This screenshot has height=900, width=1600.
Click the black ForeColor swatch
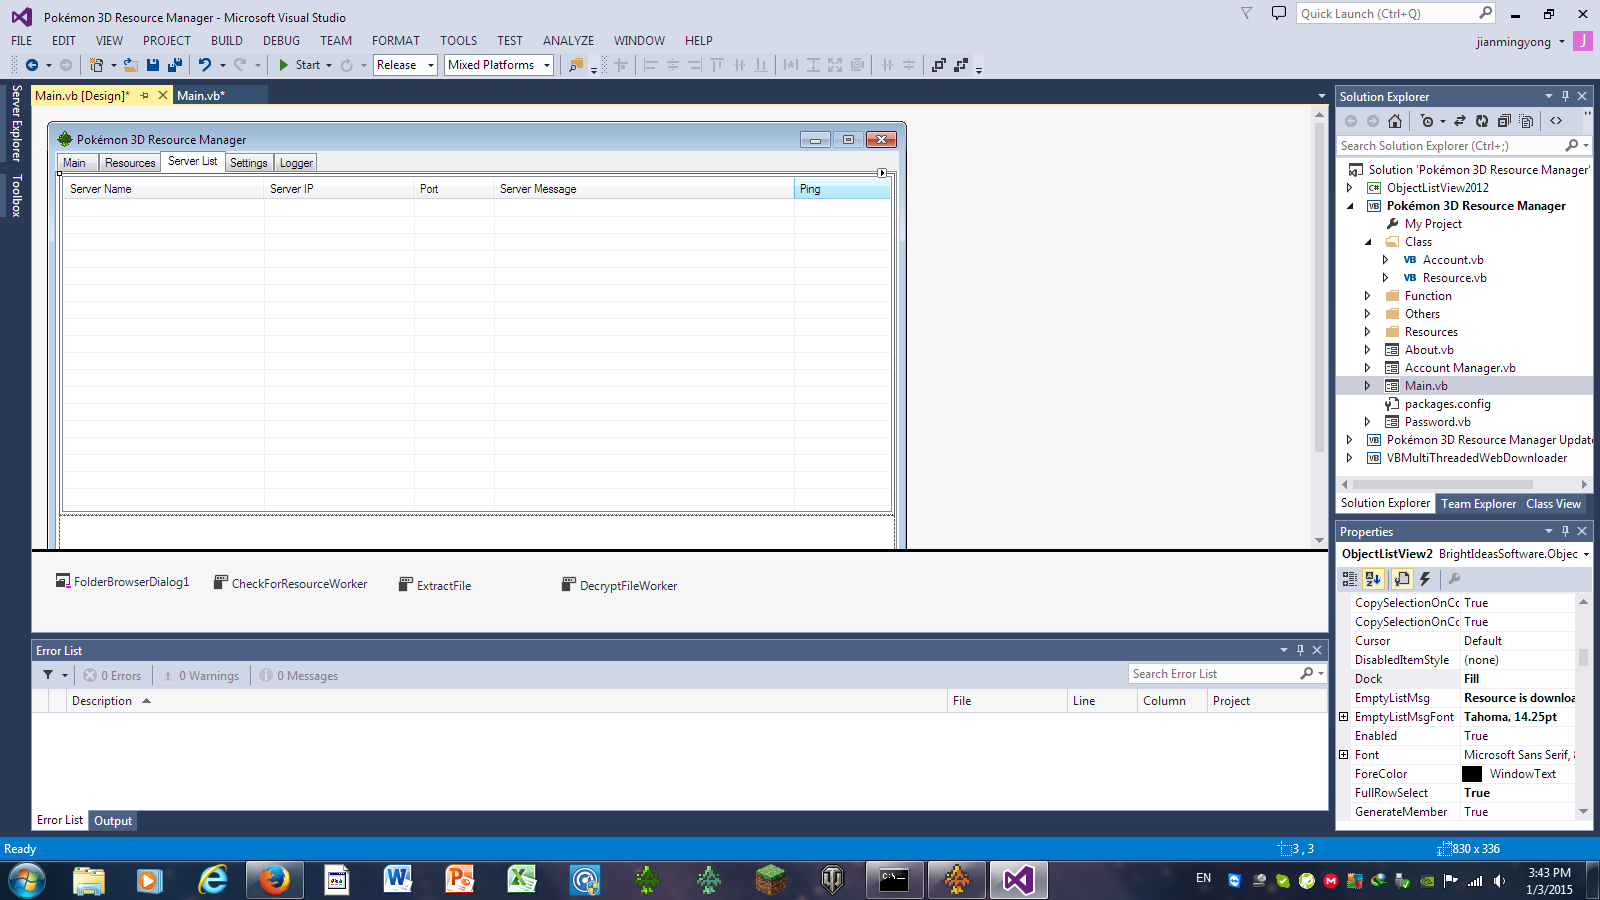click(1472, 774)
